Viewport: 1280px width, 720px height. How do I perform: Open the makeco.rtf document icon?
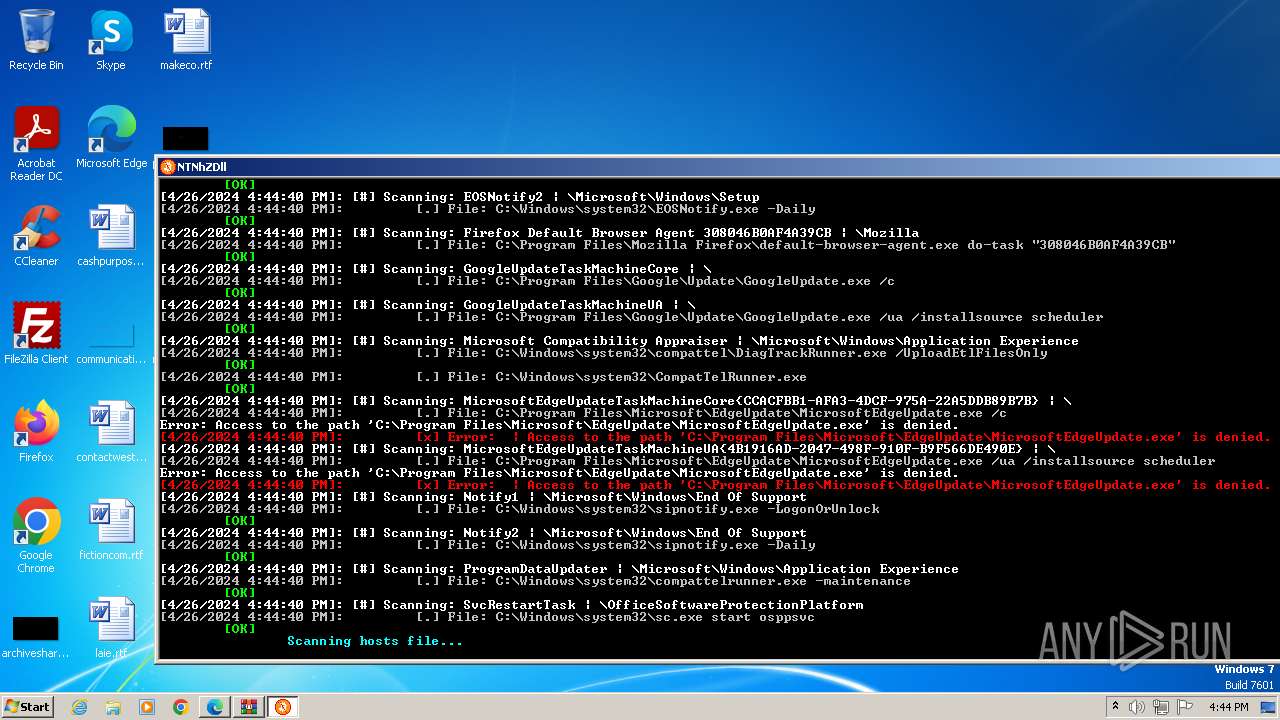coord(186,40)
